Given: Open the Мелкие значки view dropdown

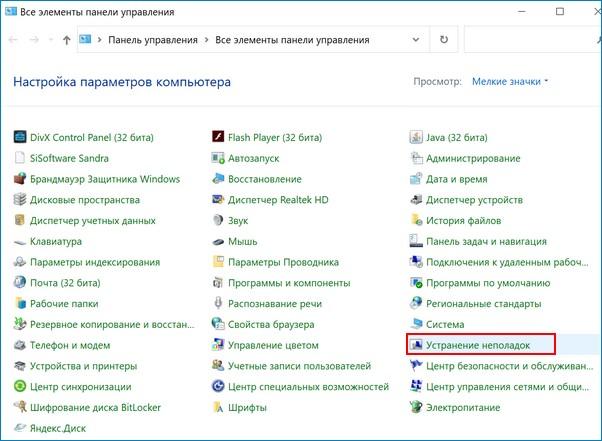Looking at the screenshot, I should [510, 81].
